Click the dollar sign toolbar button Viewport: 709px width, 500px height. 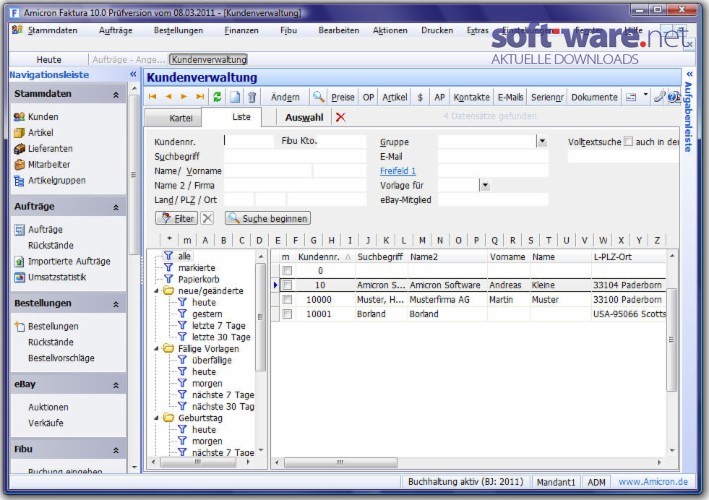point(420,97)
